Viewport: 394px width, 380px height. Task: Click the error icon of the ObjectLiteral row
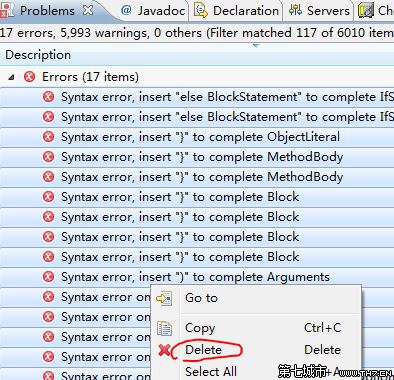[48, 137]
